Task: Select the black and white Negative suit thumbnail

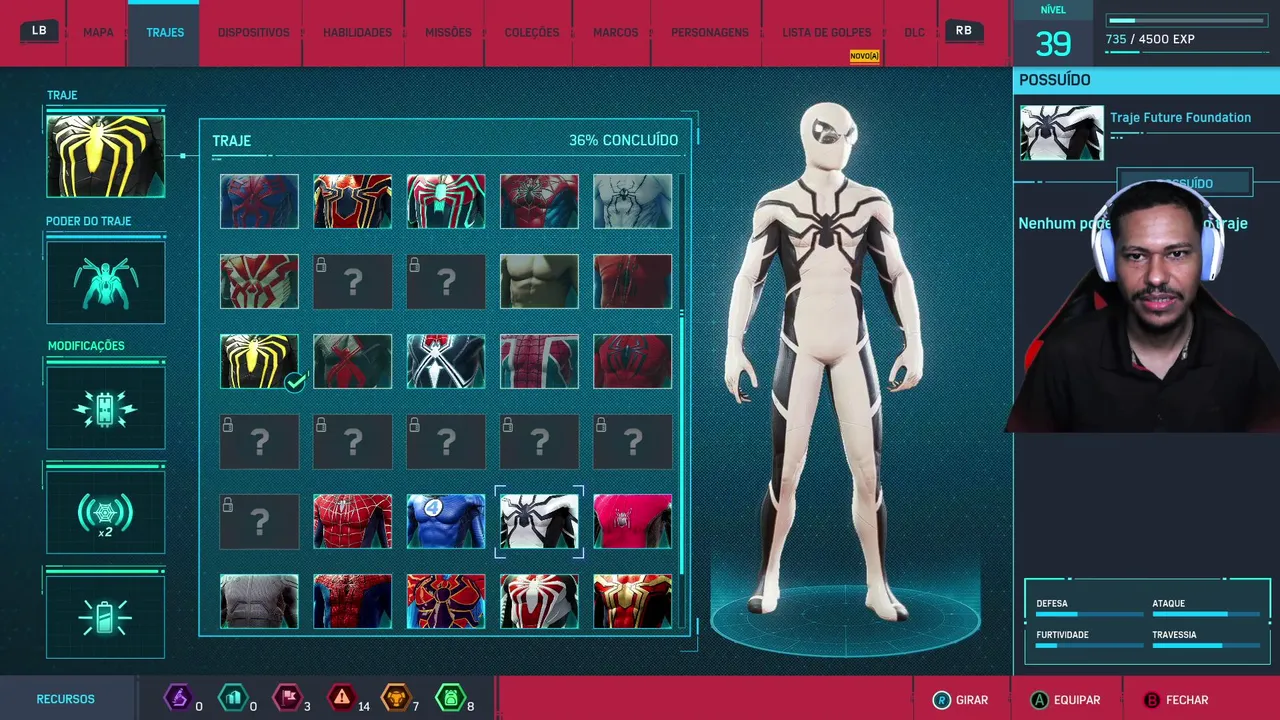Action: click(445, 361)
